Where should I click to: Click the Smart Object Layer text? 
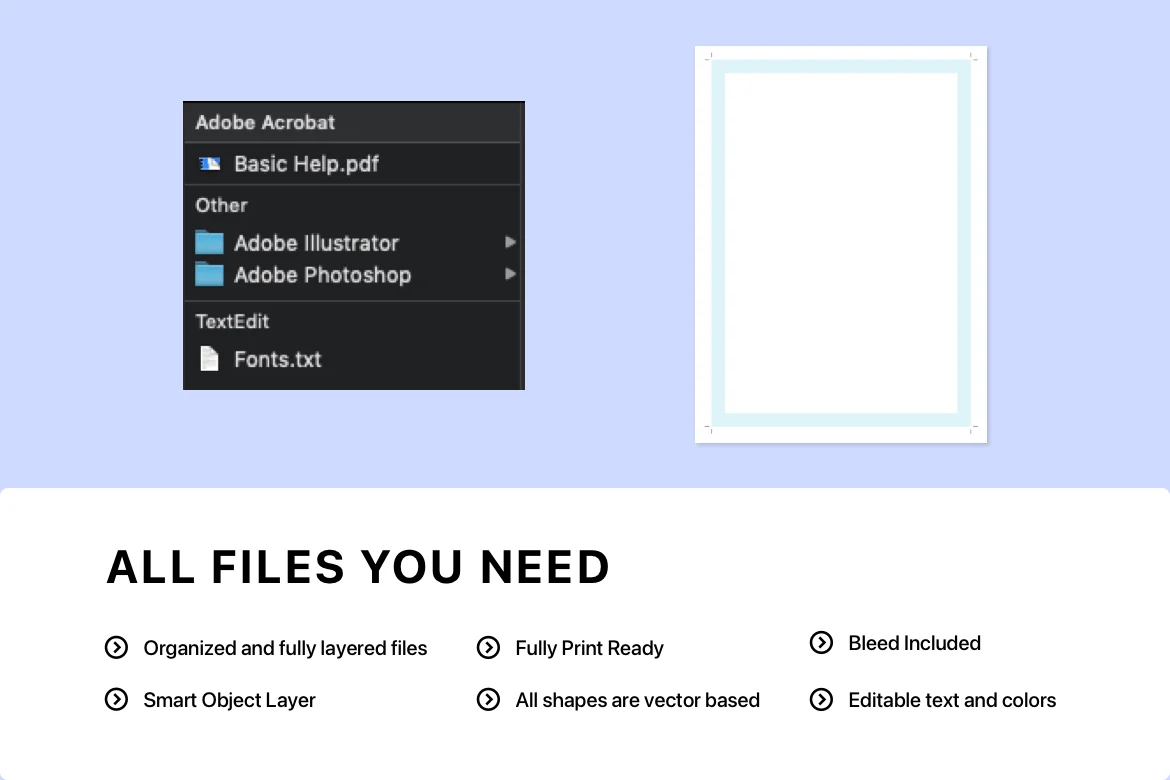[229, 700]
